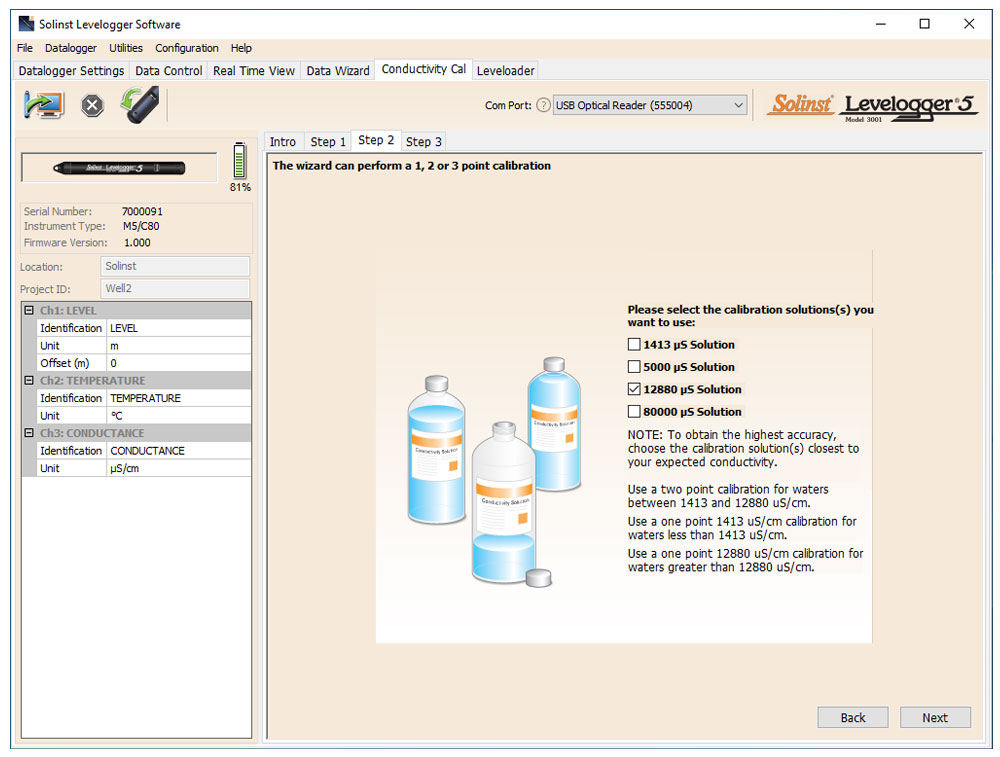Image resolution: width=1000 pixels, height=757 pixels.
Task: Tick the 80000 µS Solution checkbox
Action: [634, 411]
